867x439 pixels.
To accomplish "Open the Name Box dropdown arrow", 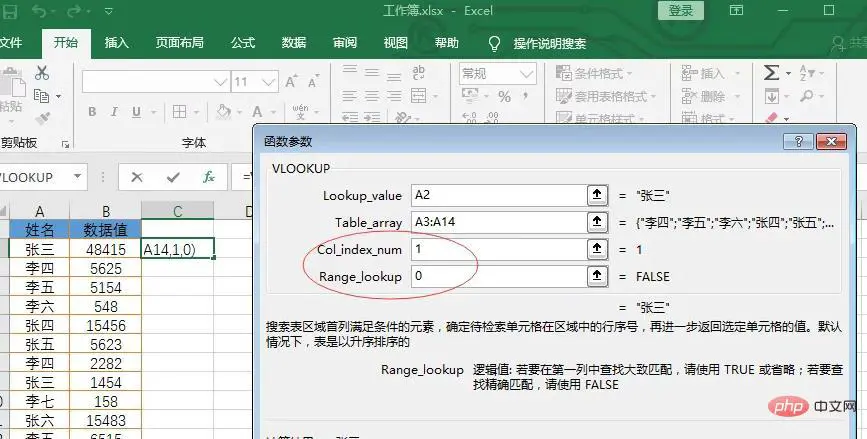I will pyautogui.click(x=77, y=177).
